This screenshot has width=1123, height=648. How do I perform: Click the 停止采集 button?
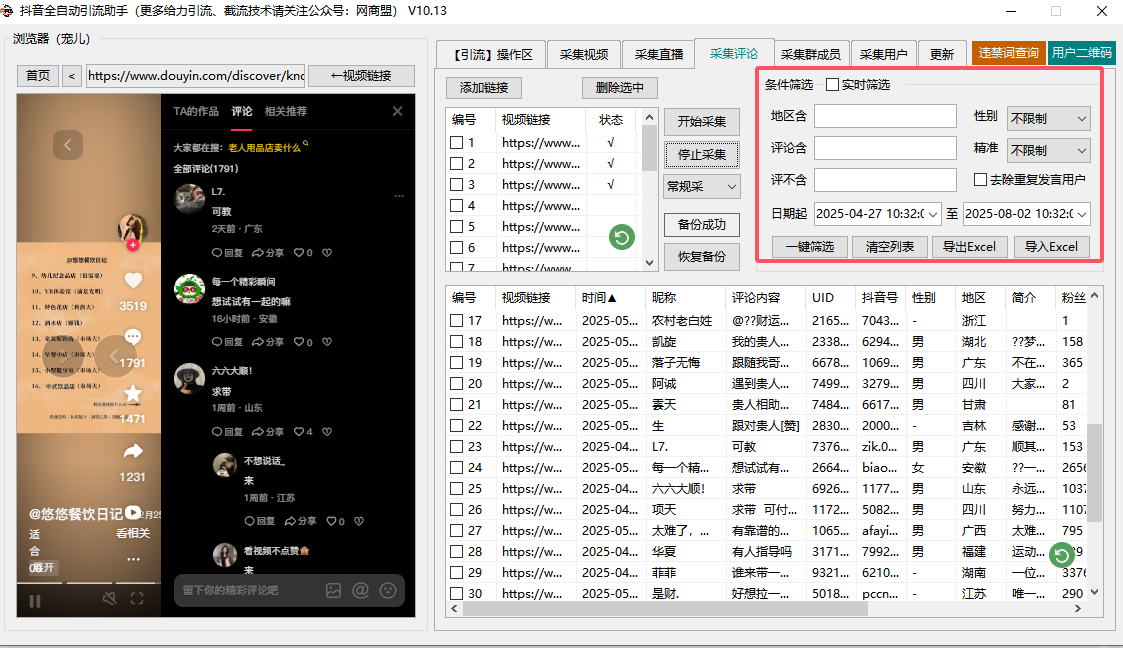click(702, 154)
